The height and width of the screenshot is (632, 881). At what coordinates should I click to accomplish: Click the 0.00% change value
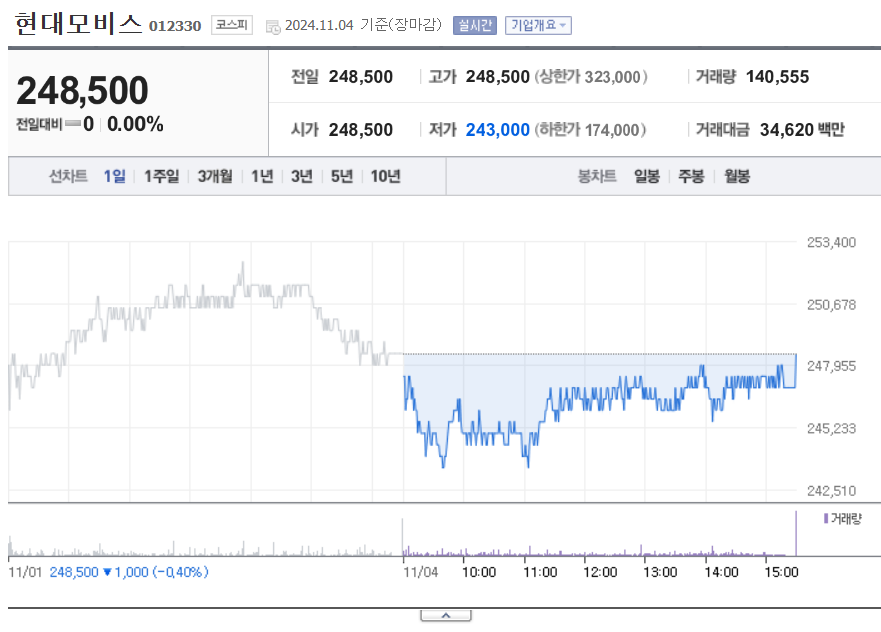(135, 124)
